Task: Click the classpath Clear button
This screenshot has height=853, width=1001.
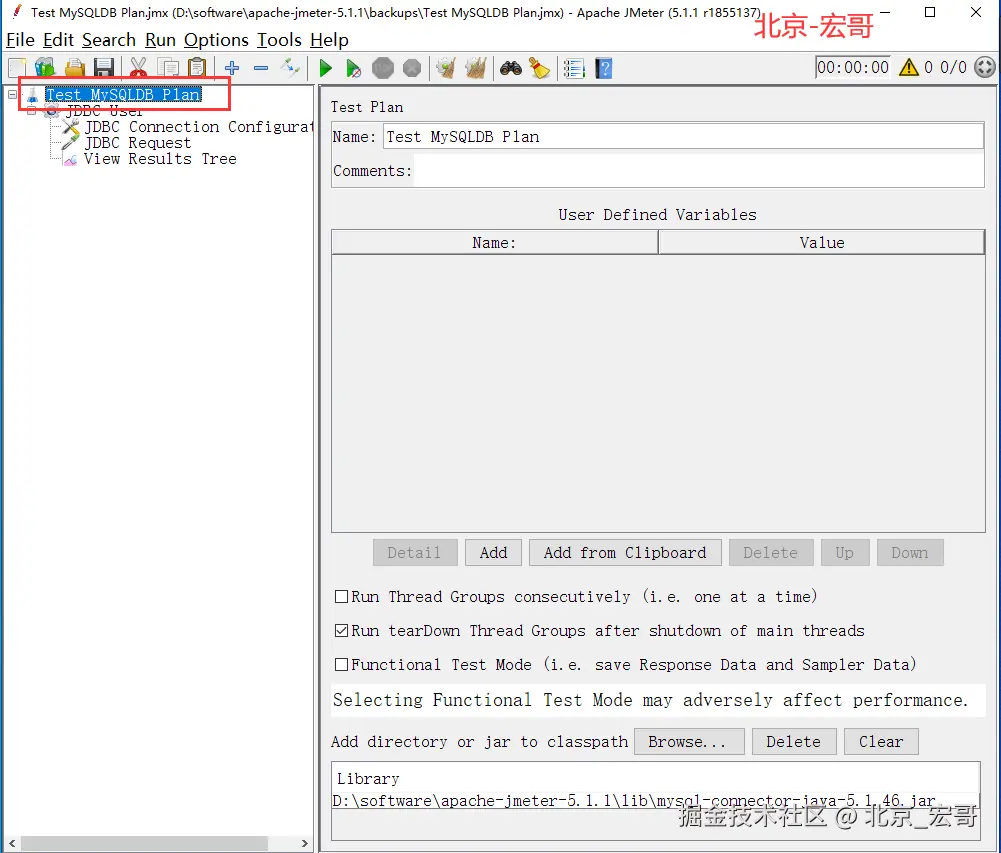Action: 881,741
